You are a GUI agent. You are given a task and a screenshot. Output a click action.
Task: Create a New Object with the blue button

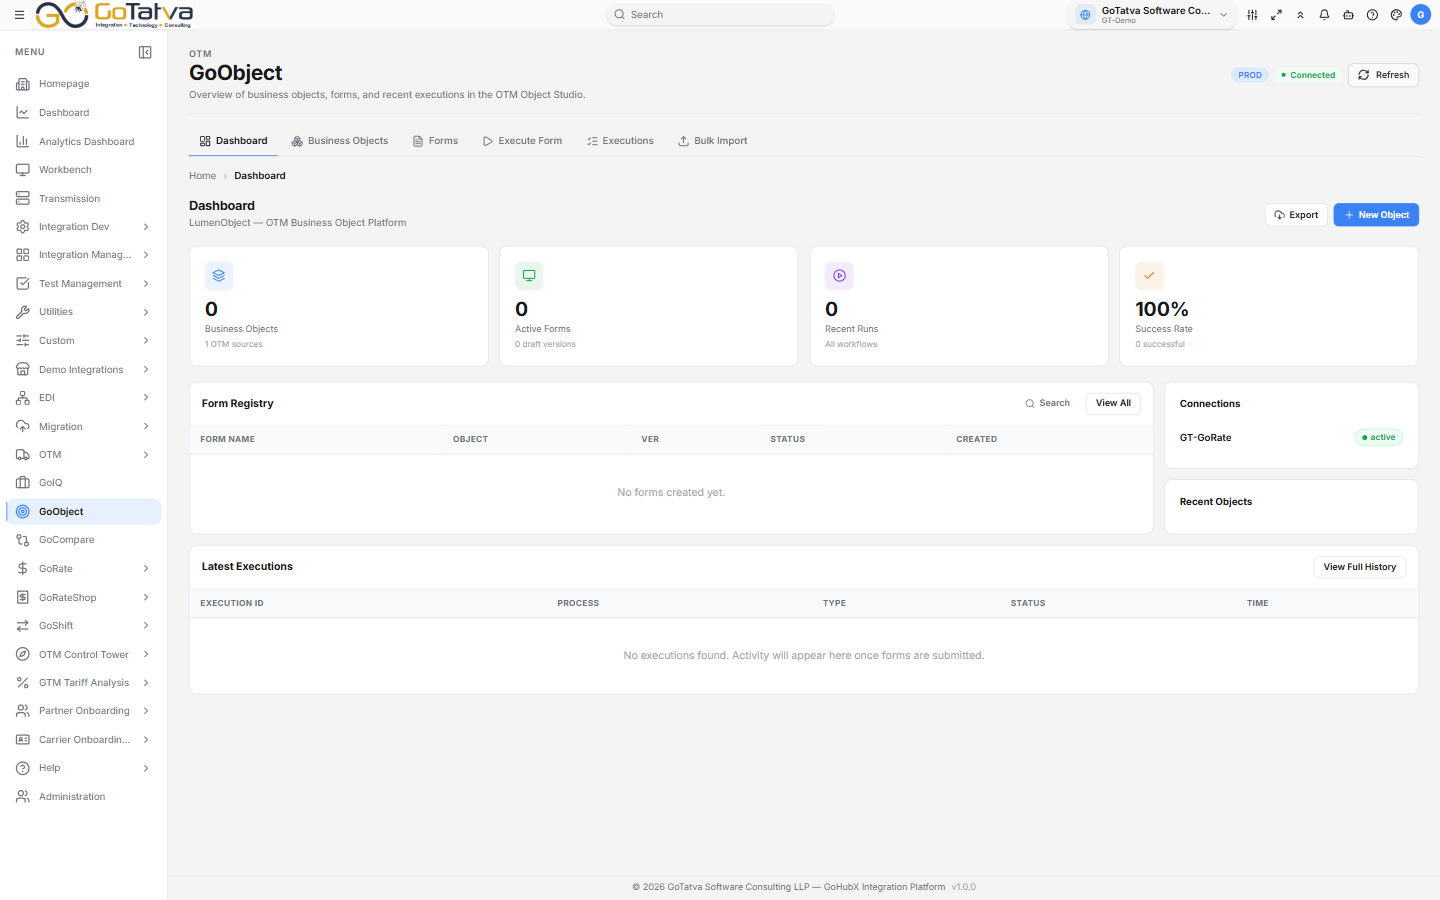(x=1376, y=215)
